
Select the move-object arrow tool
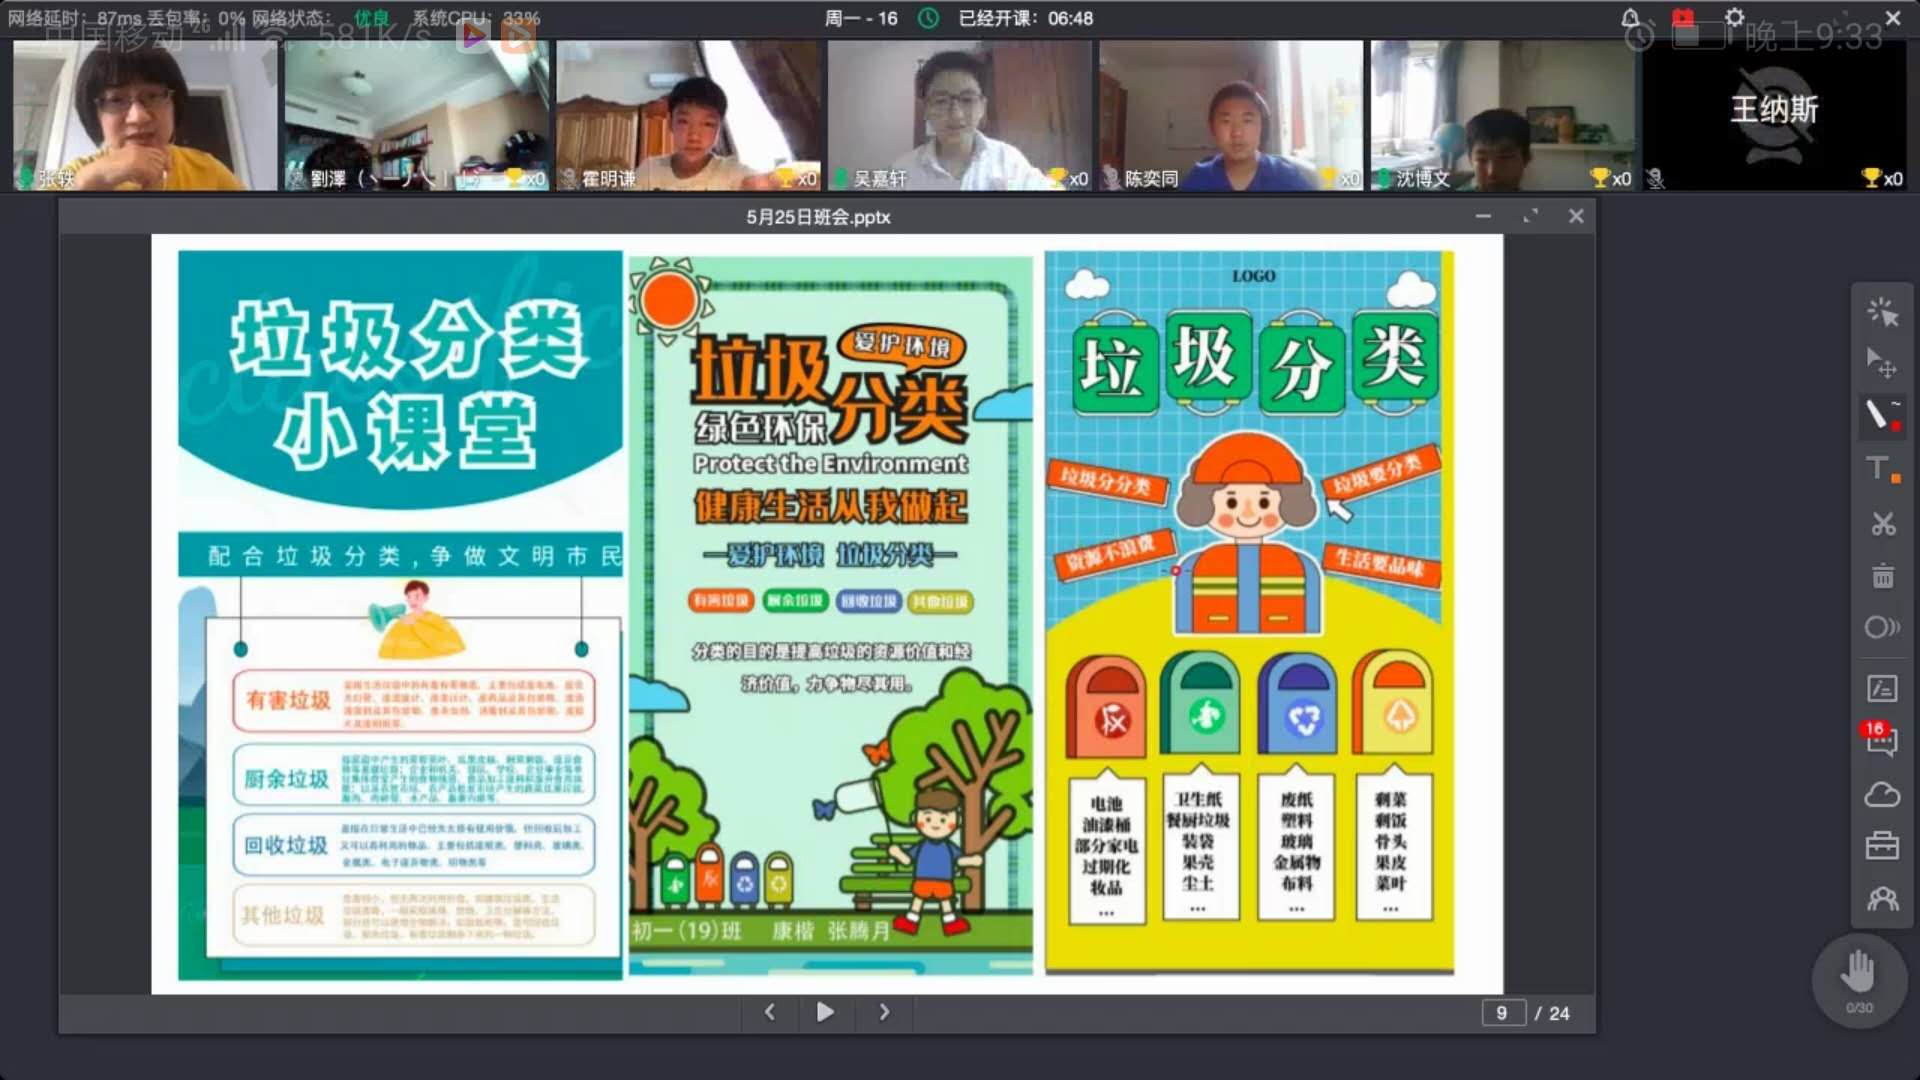(1882, 363)
